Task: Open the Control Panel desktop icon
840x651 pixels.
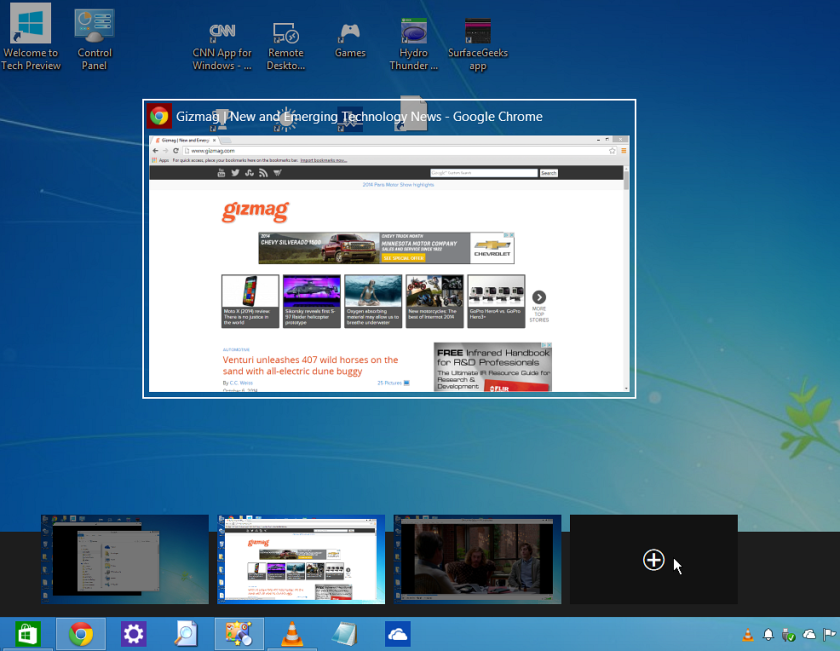Action: (x=94, y=39)
